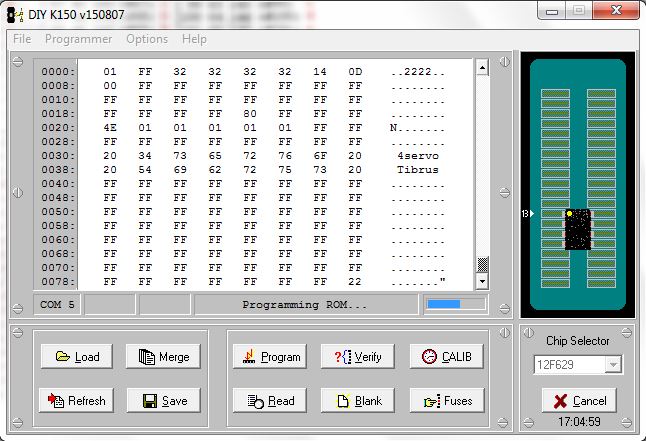646x441 pixels.
Task: Open the Chip Selector 12F629 dropdown
Action: click(x=612, y=366)
